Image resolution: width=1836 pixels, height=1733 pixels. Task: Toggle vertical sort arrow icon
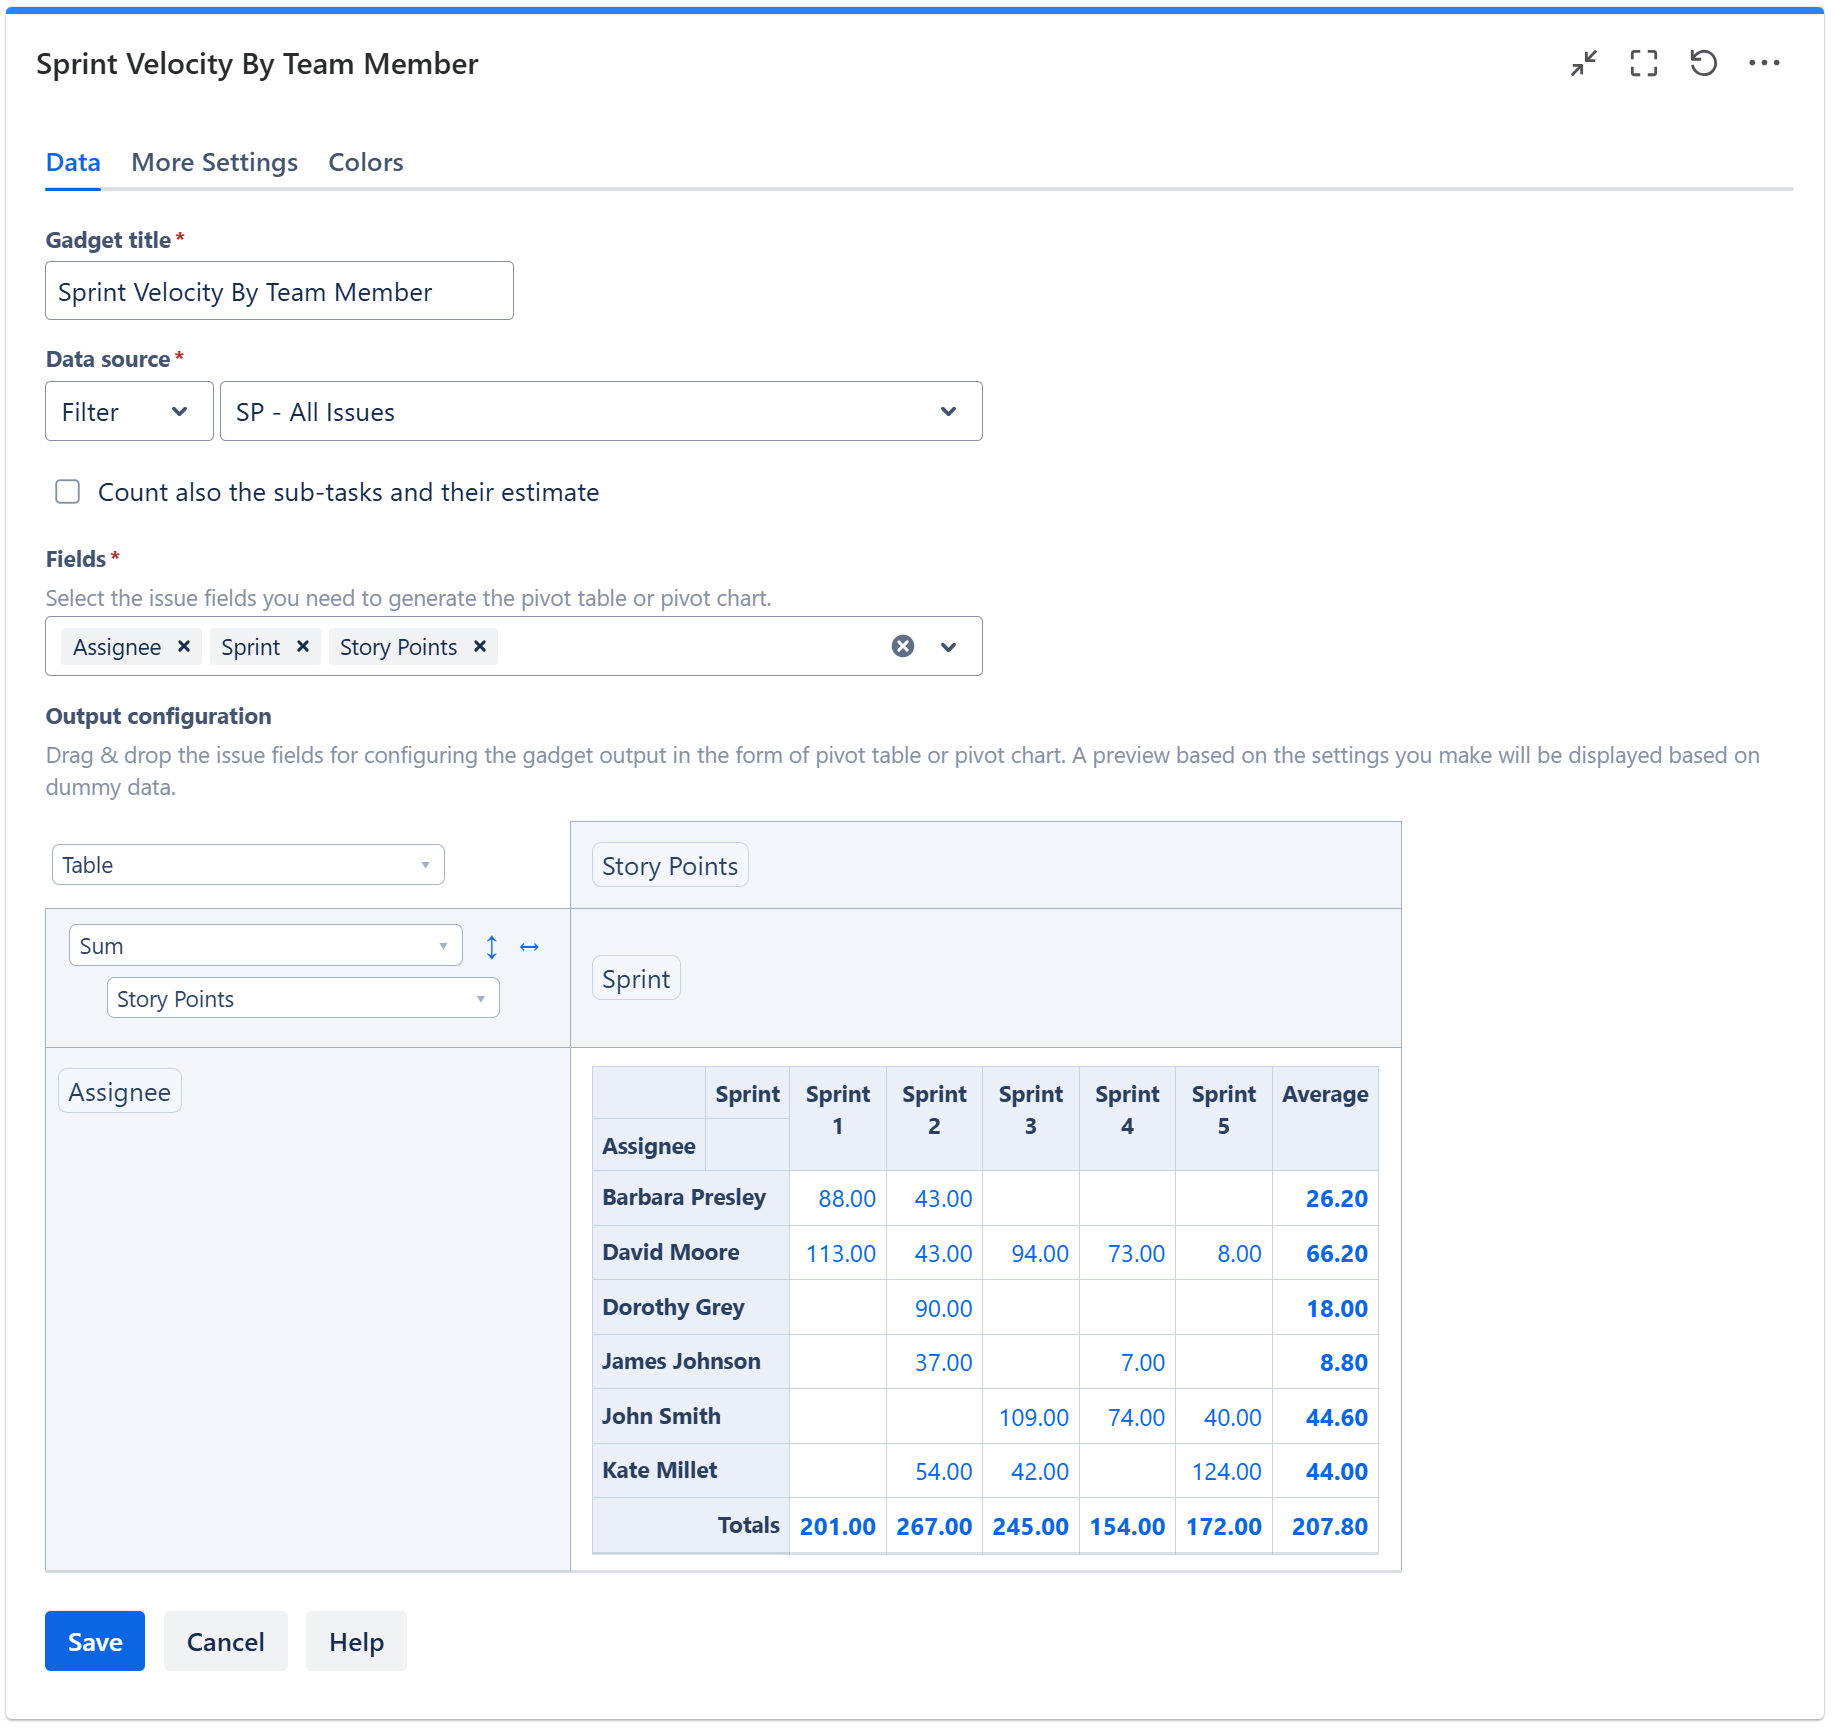(x=492, y=947)
